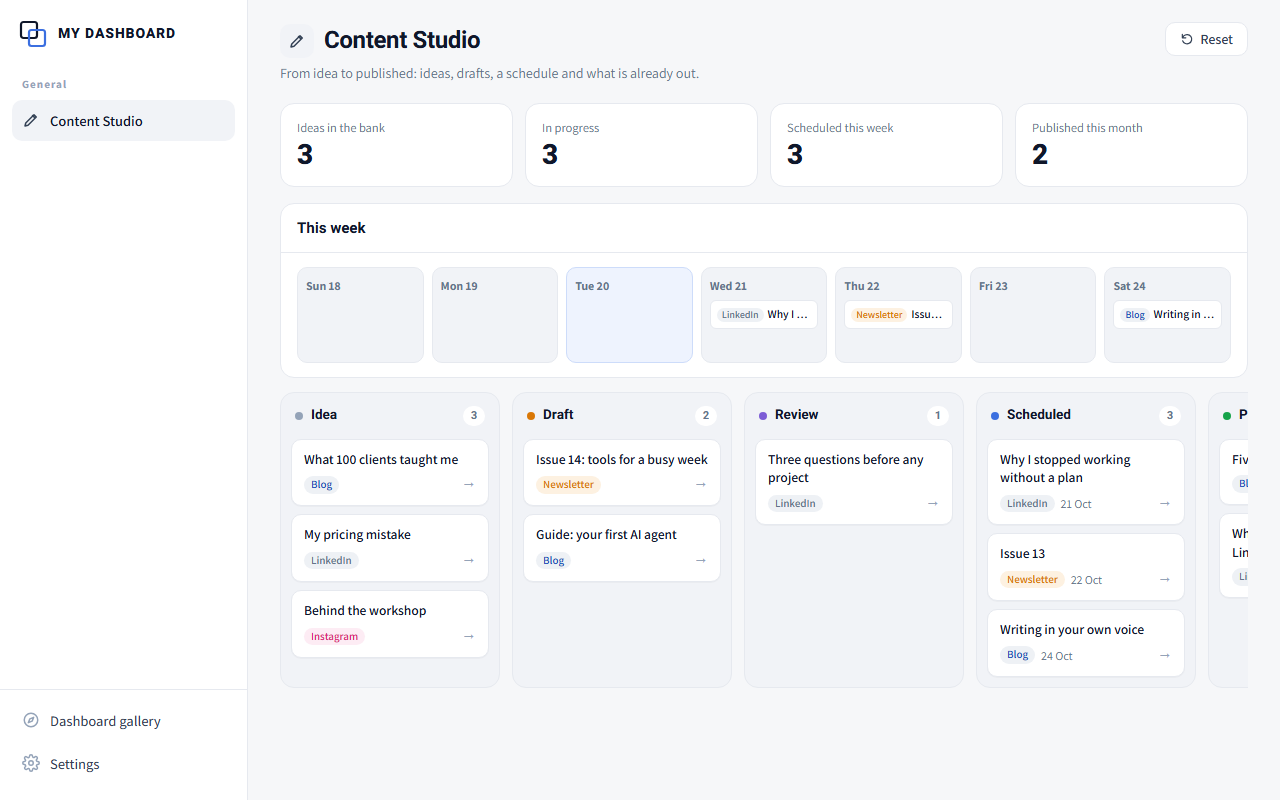1280x800 pixels.
Task: Open the Blog item on Sat 24
Action: click(x=1167, y=315)
